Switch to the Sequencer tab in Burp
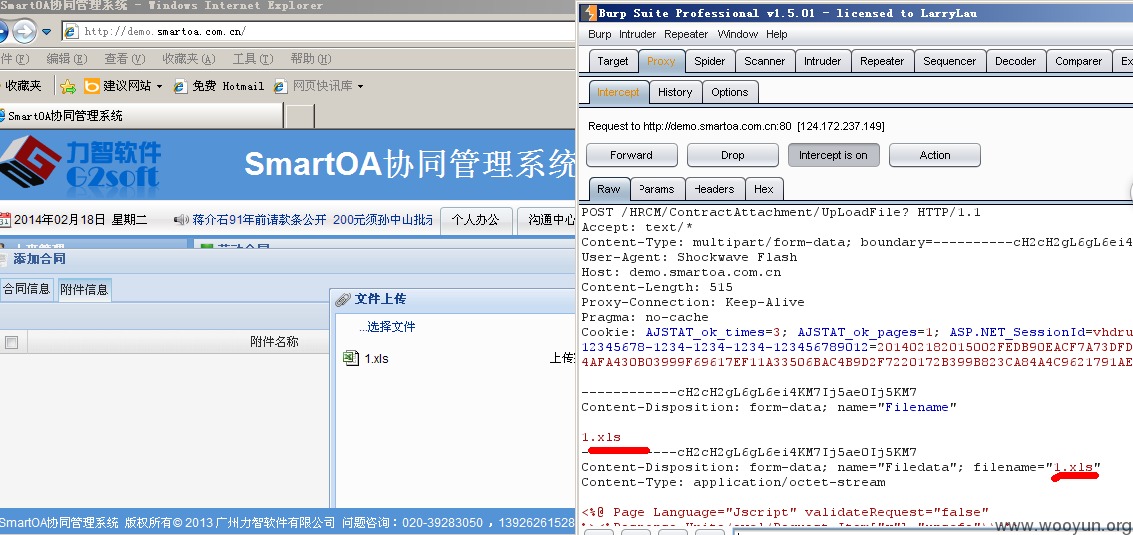The width and height of the screenshot is (1133, 535). 949,61
